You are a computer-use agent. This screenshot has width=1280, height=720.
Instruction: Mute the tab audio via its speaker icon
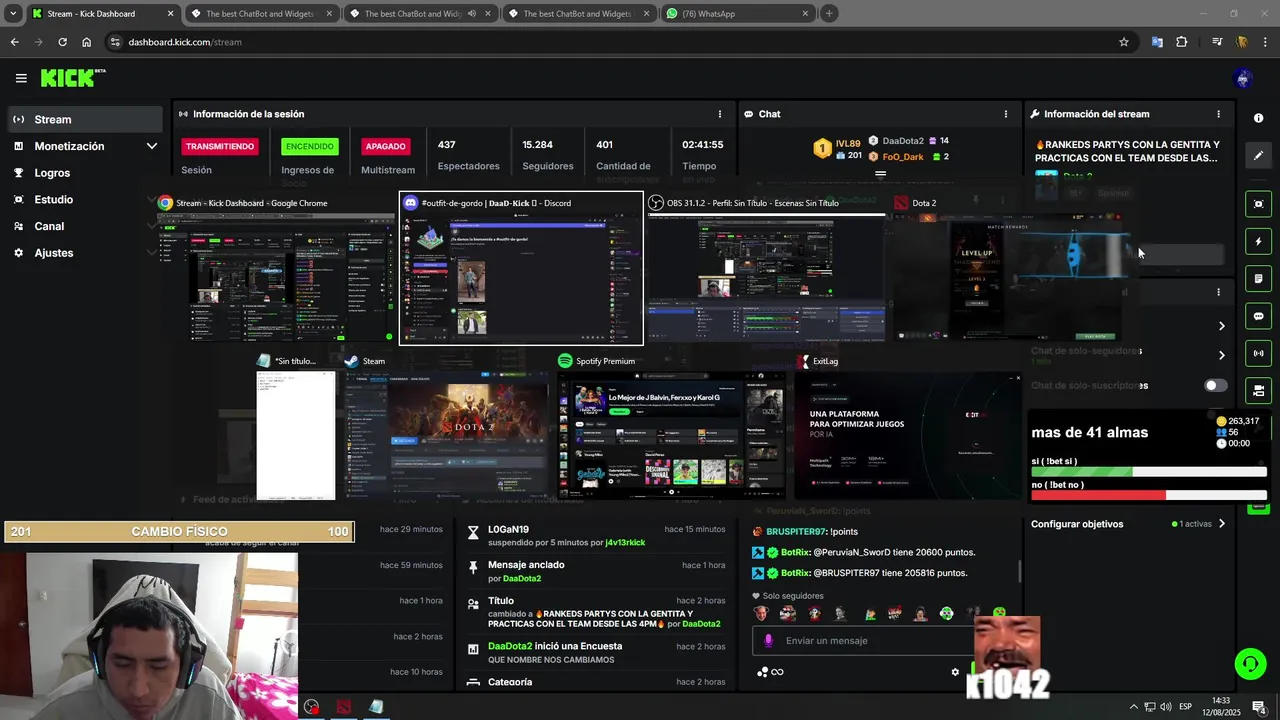[471, 14]
